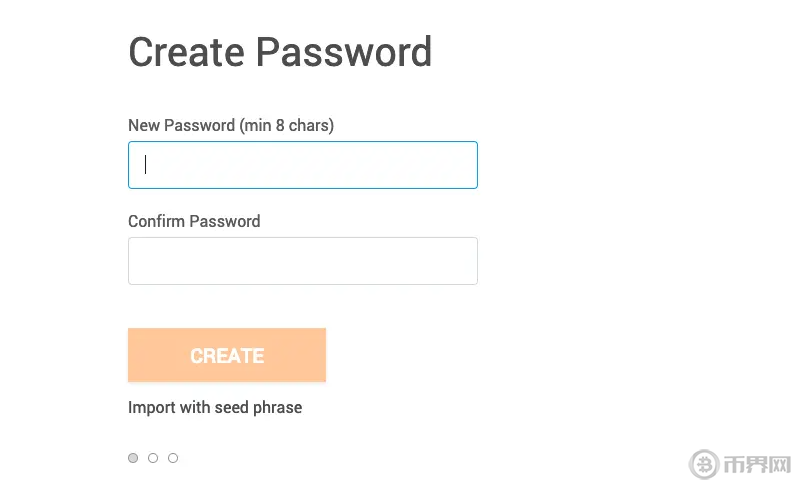Image resolution: width=802 pixels, height=492 pixels.
Task: Select the first filled pagination dot
Action: 133,458
